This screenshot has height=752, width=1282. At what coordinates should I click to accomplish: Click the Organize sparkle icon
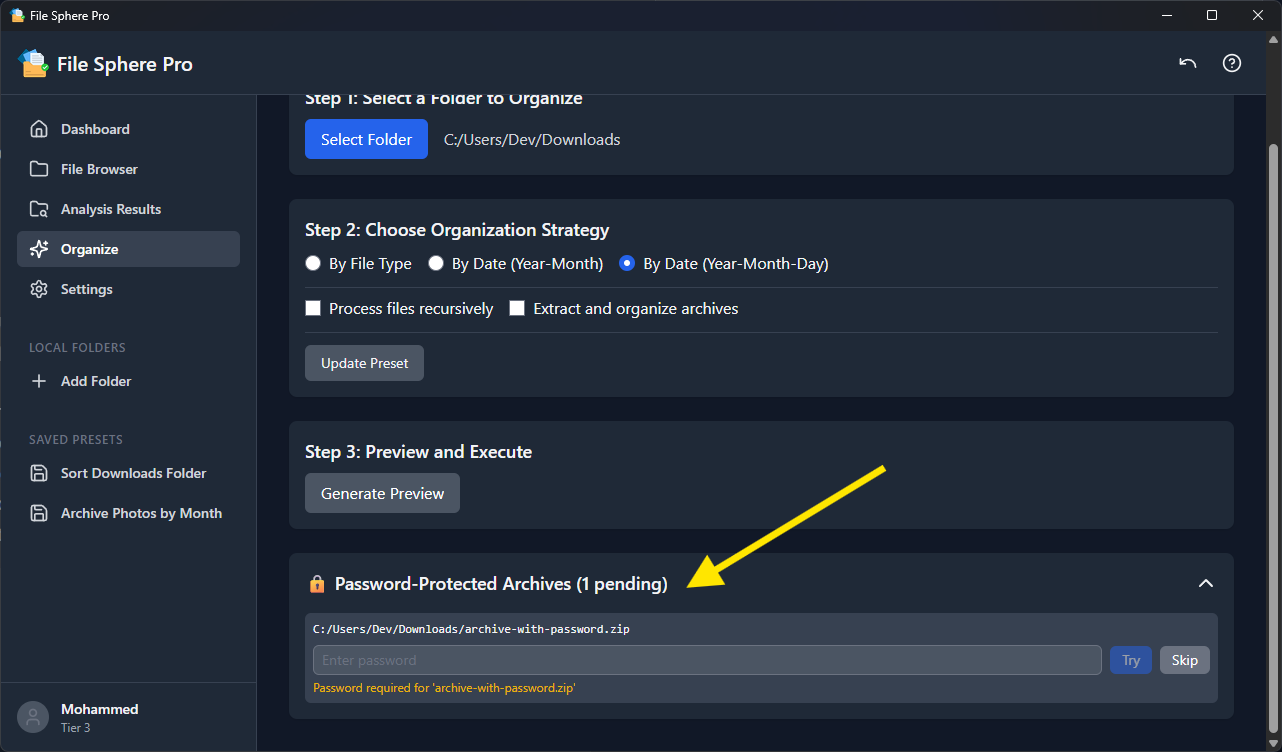(39, 249)
